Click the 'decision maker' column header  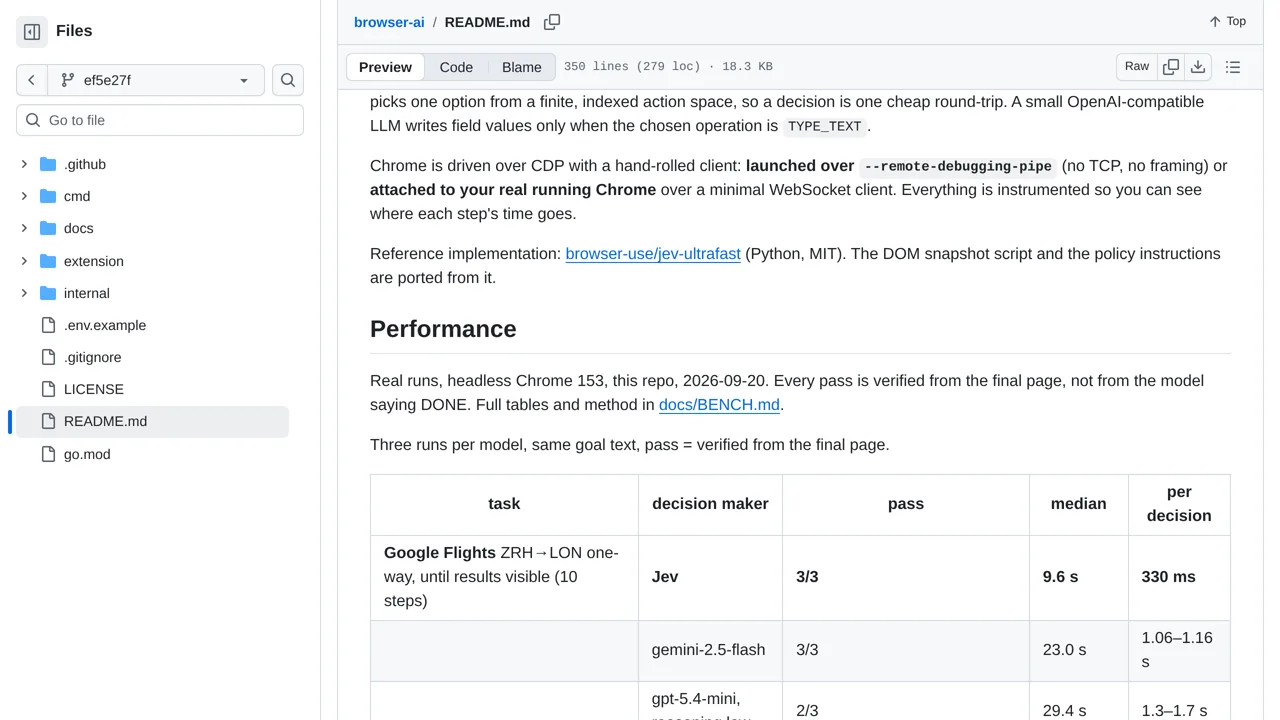coord(710,504)
